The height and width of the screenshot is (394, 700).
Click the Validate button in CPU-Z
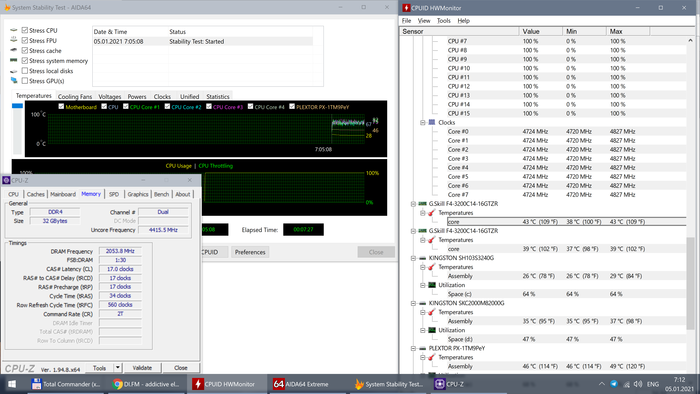pyautogui.click(x=142, y=368)
